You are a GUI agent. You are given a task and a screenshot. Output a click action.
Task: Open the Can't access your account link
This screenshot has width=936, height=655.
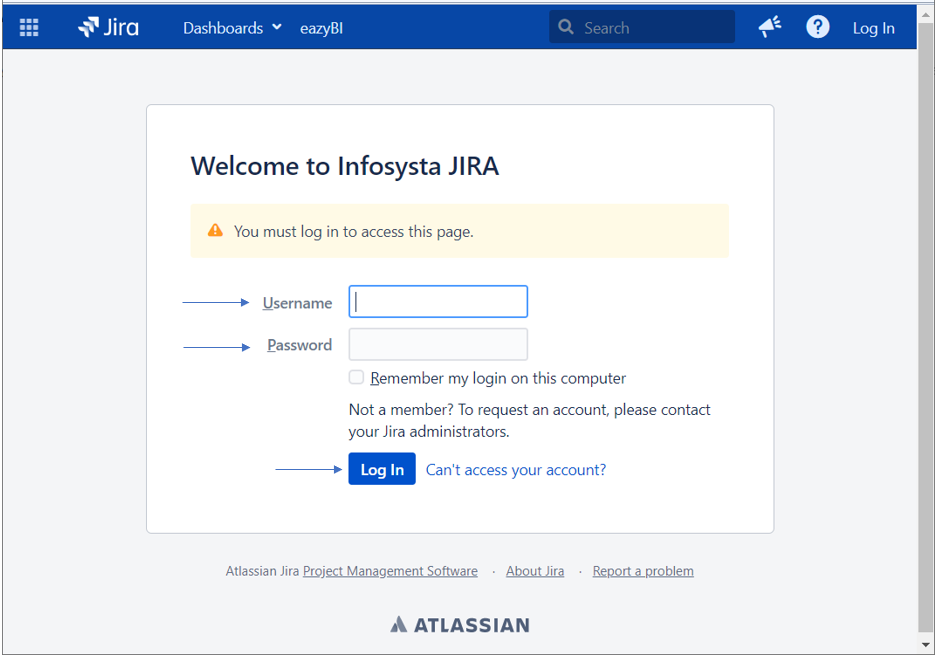[x=516, y=470]
